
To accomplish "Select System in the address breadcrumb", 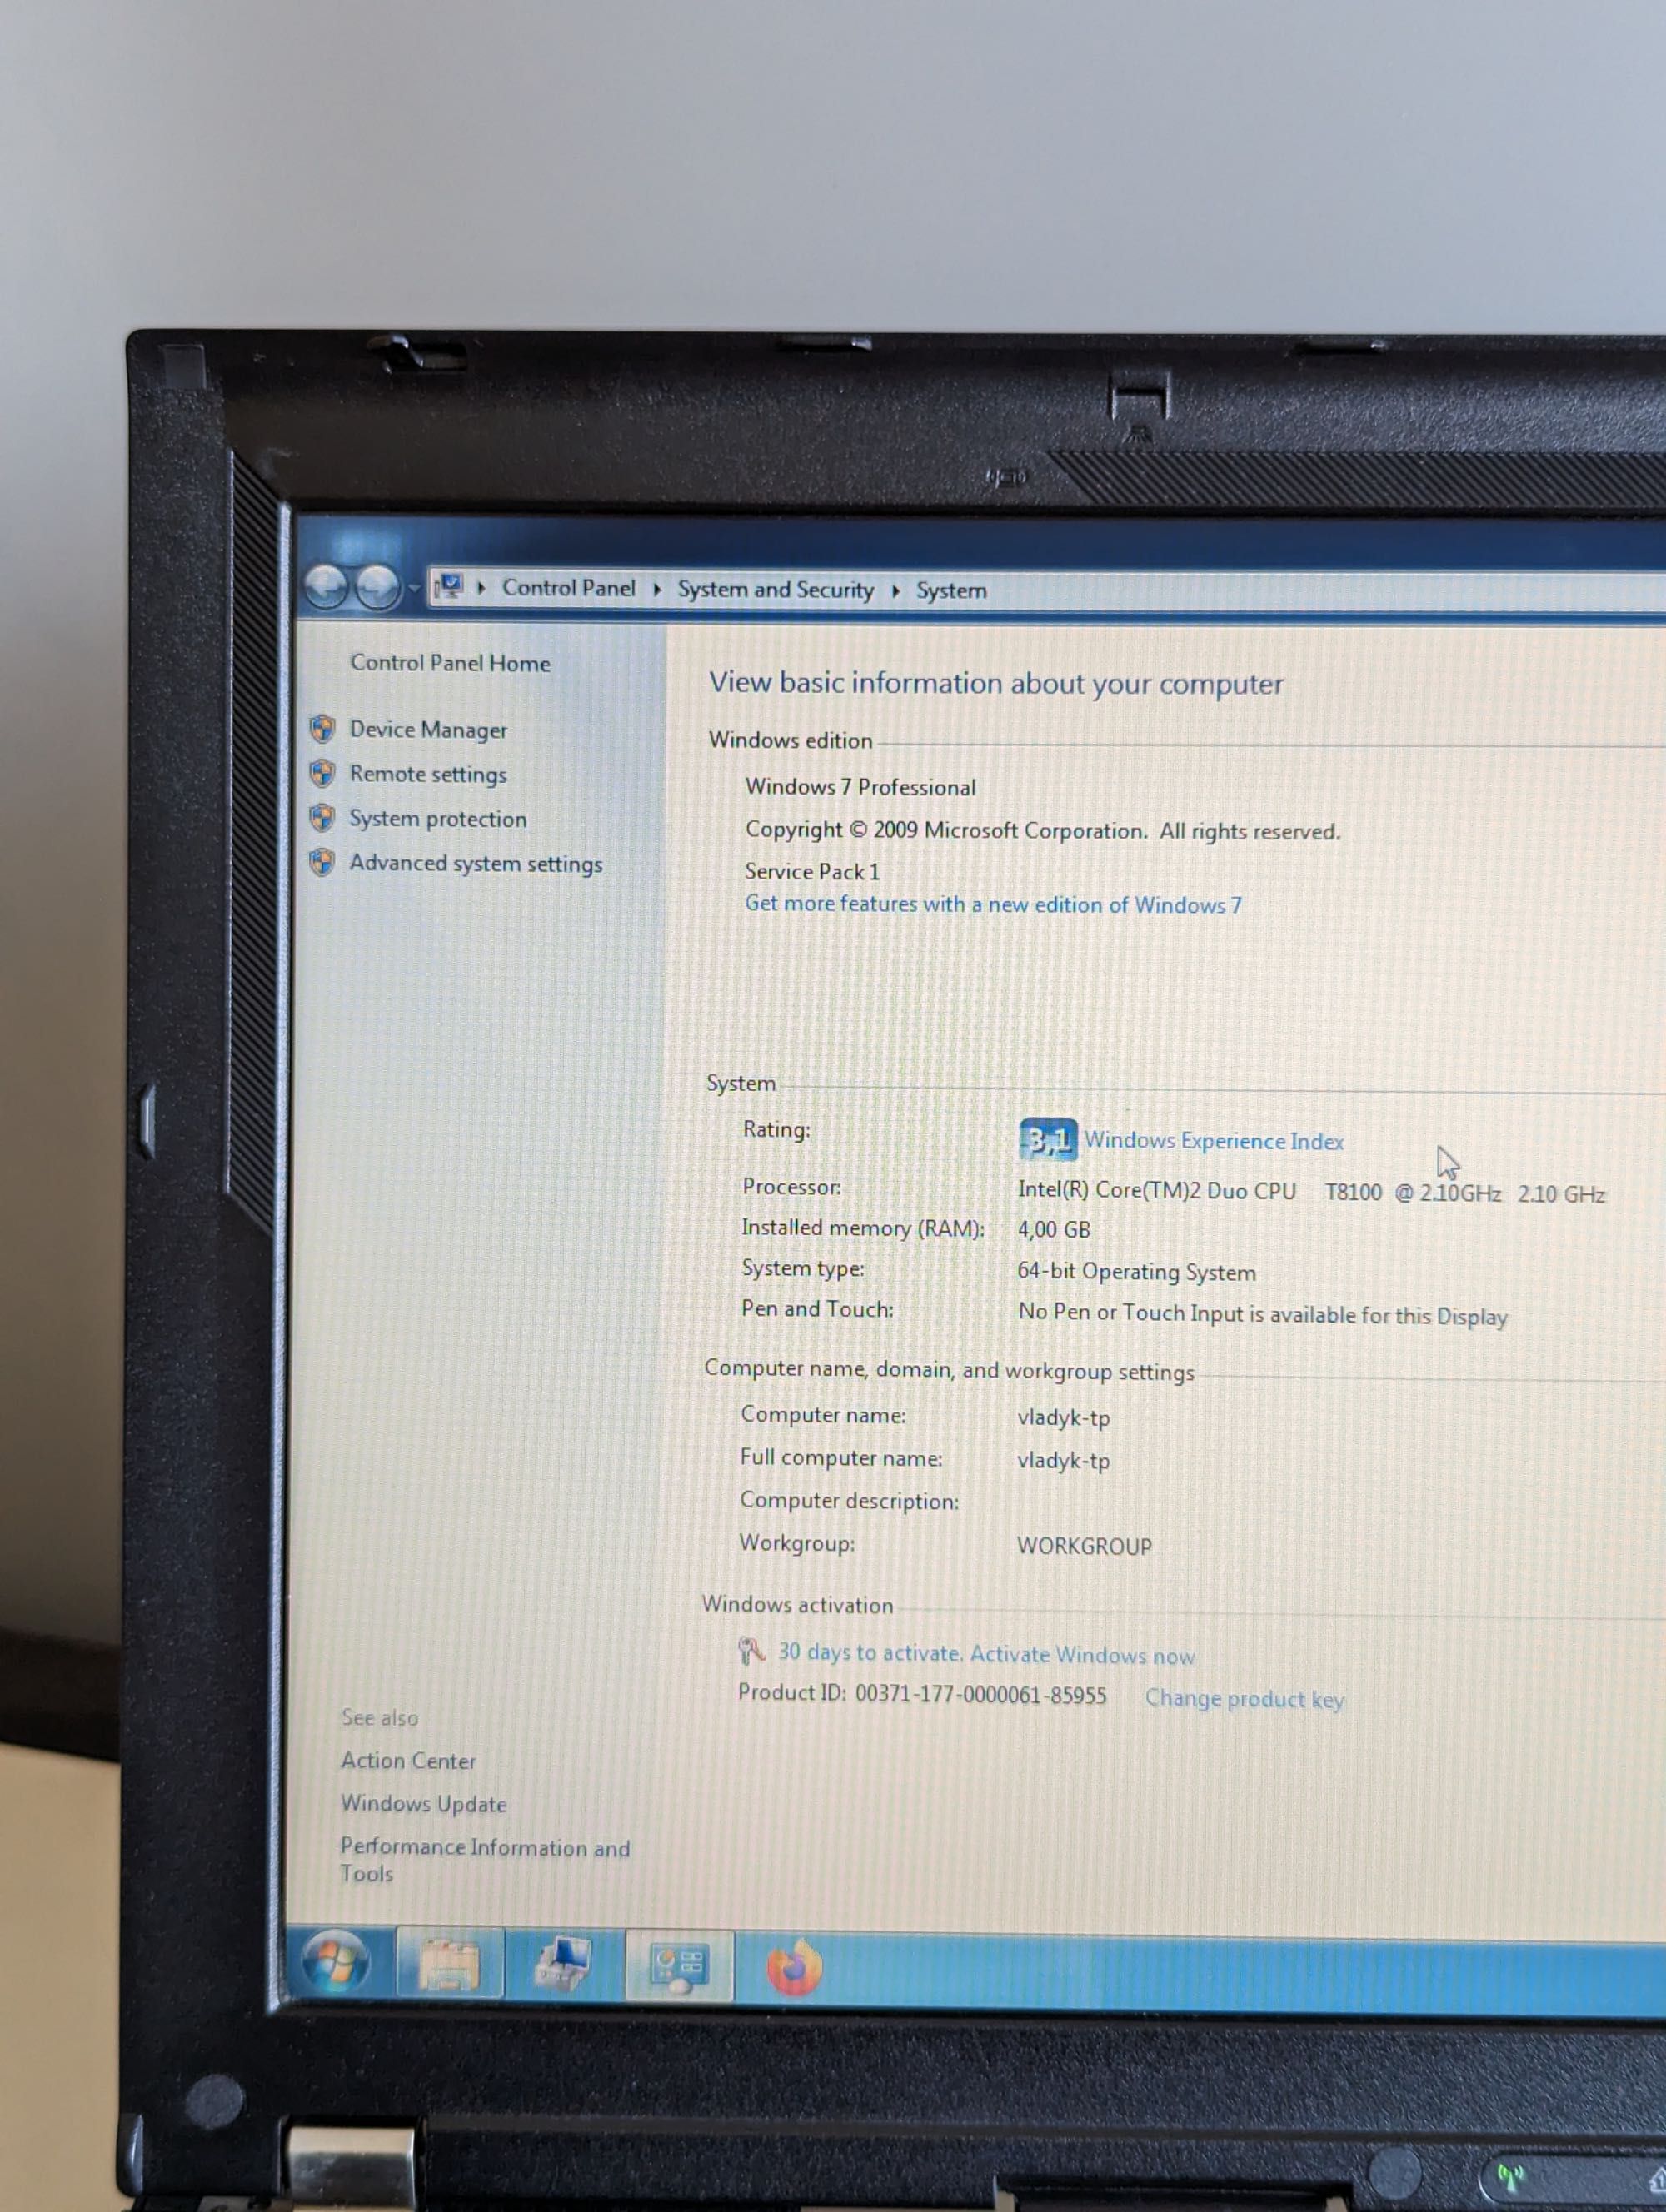I will tap(951, 591).
